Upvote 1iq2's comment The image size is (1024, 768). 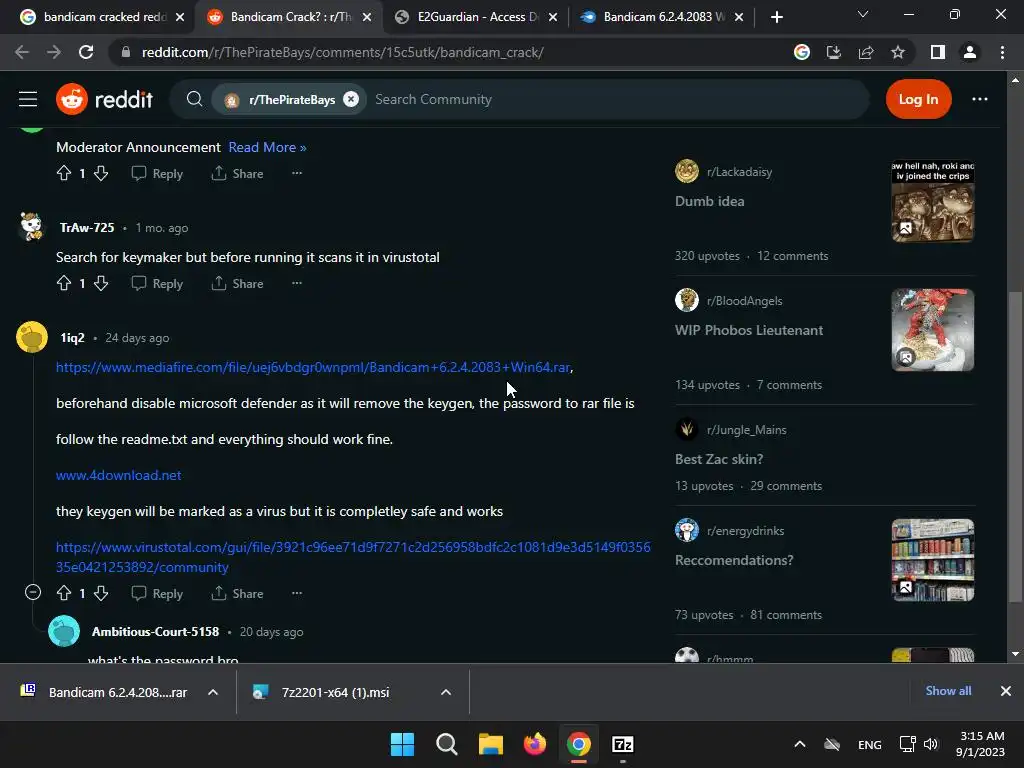click(64, 593)
